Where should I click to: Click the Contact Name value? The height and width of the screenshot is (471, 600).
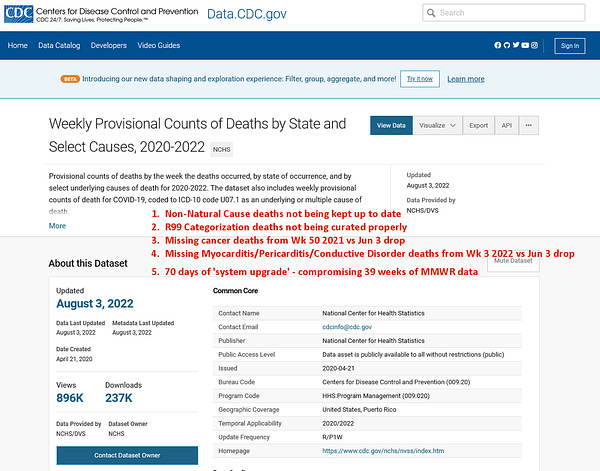click(x=373, y=313)
